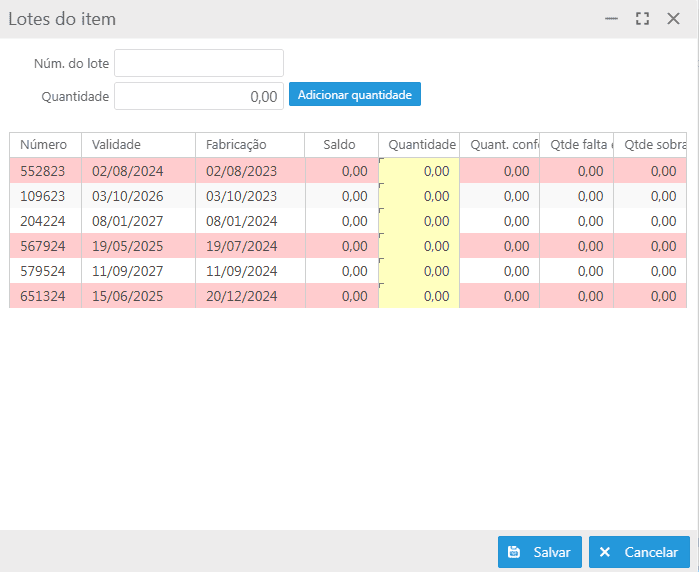The image size is (699, 572).
Task: Click the Quantidade column header in the table
Action: pos(420,145)
